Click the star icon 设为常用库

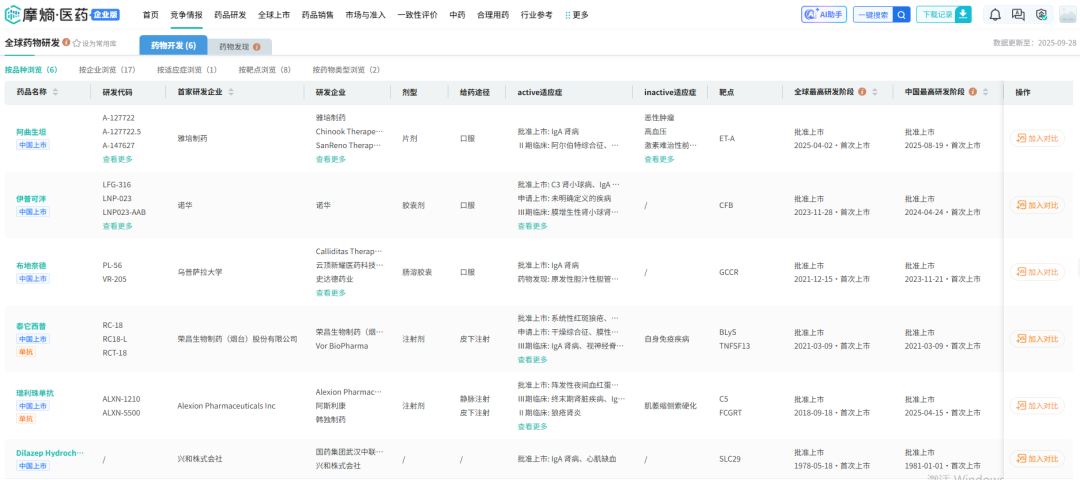pyautogui.click(x=76, y=44)
